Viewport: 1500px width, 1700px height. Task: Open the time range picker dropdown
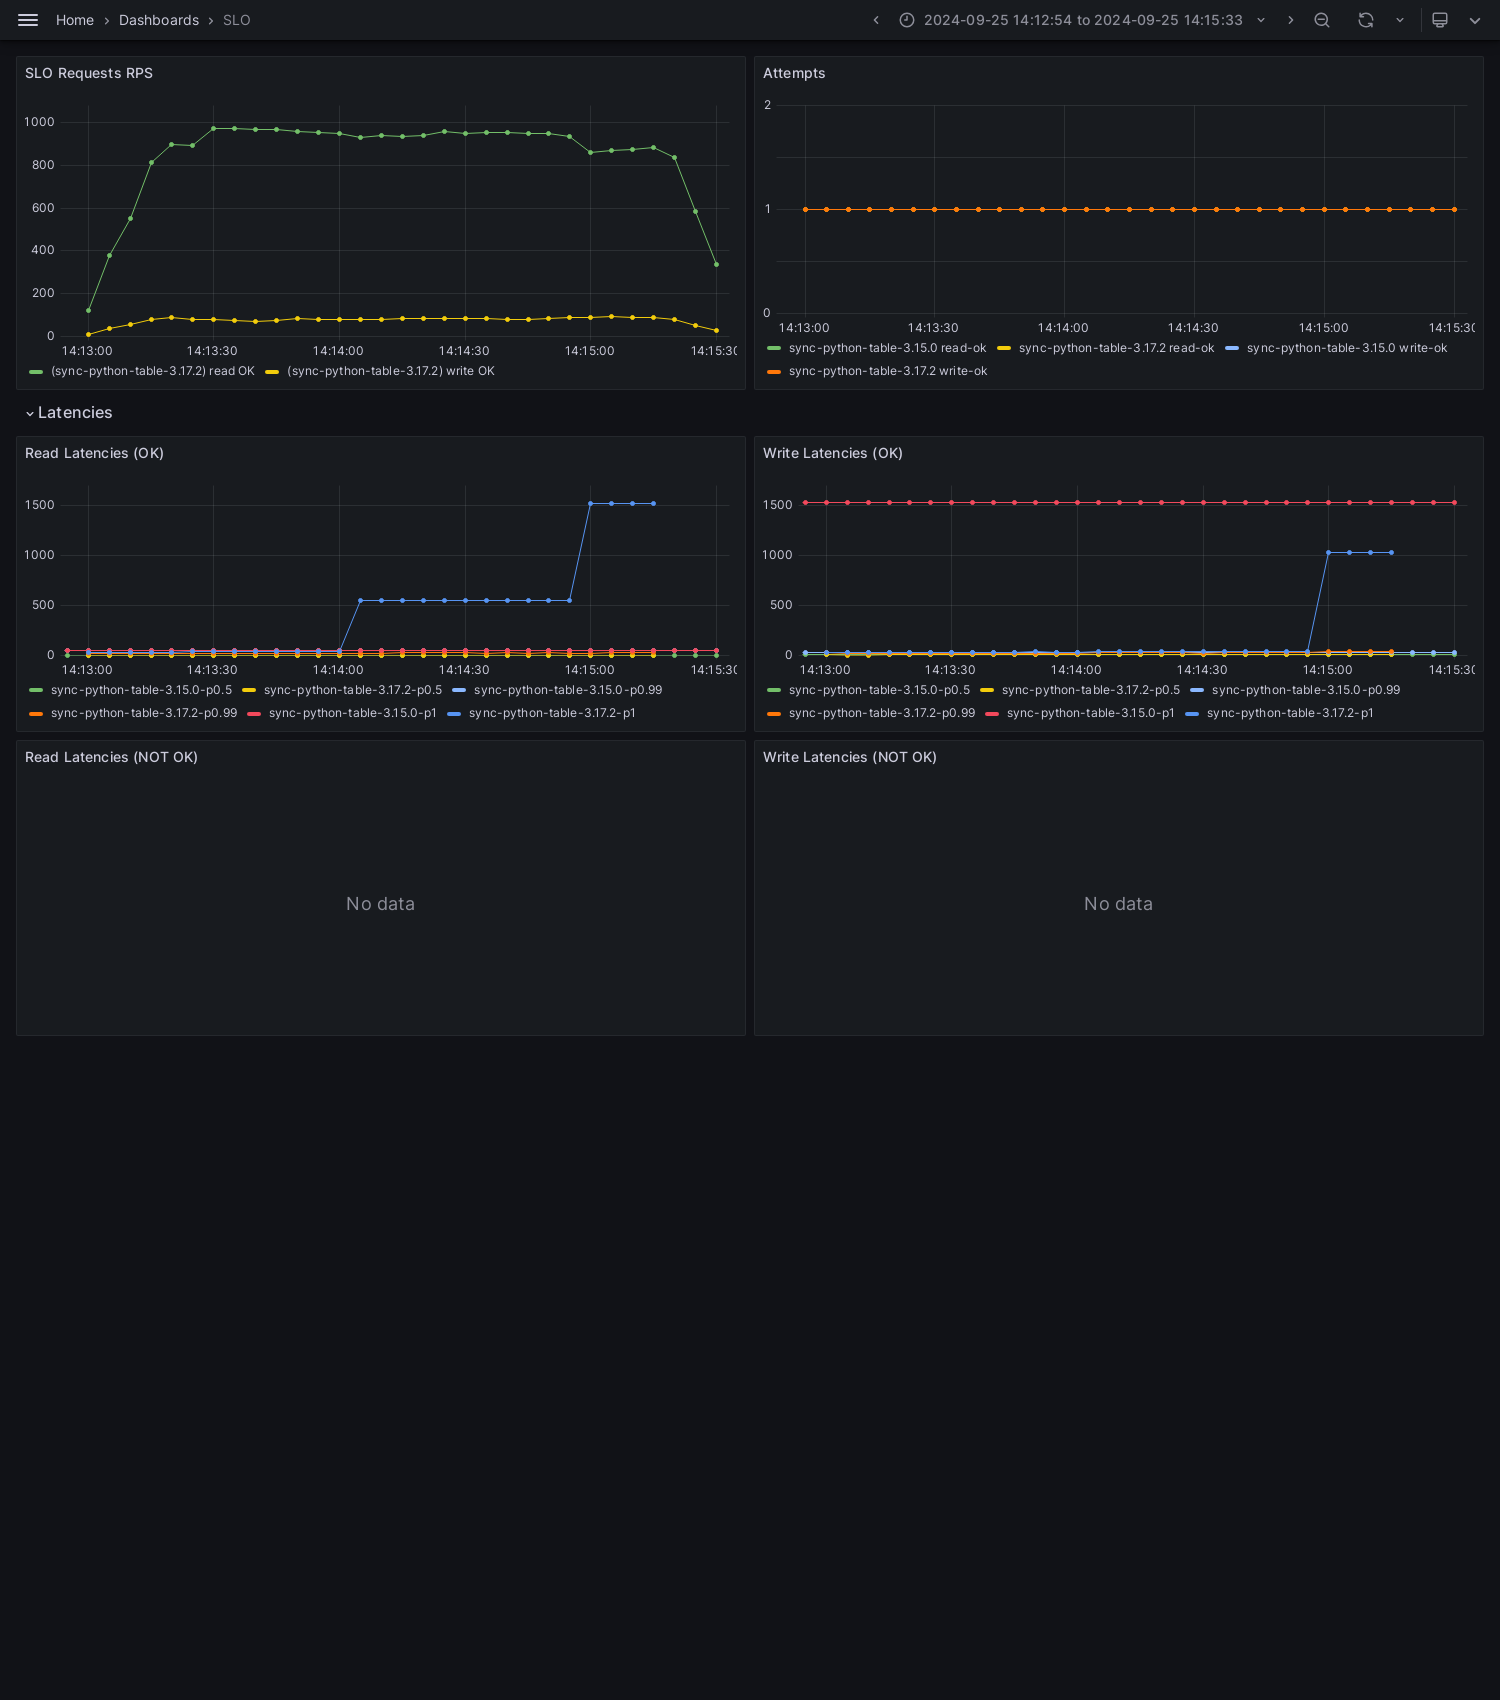point(1083,20)
